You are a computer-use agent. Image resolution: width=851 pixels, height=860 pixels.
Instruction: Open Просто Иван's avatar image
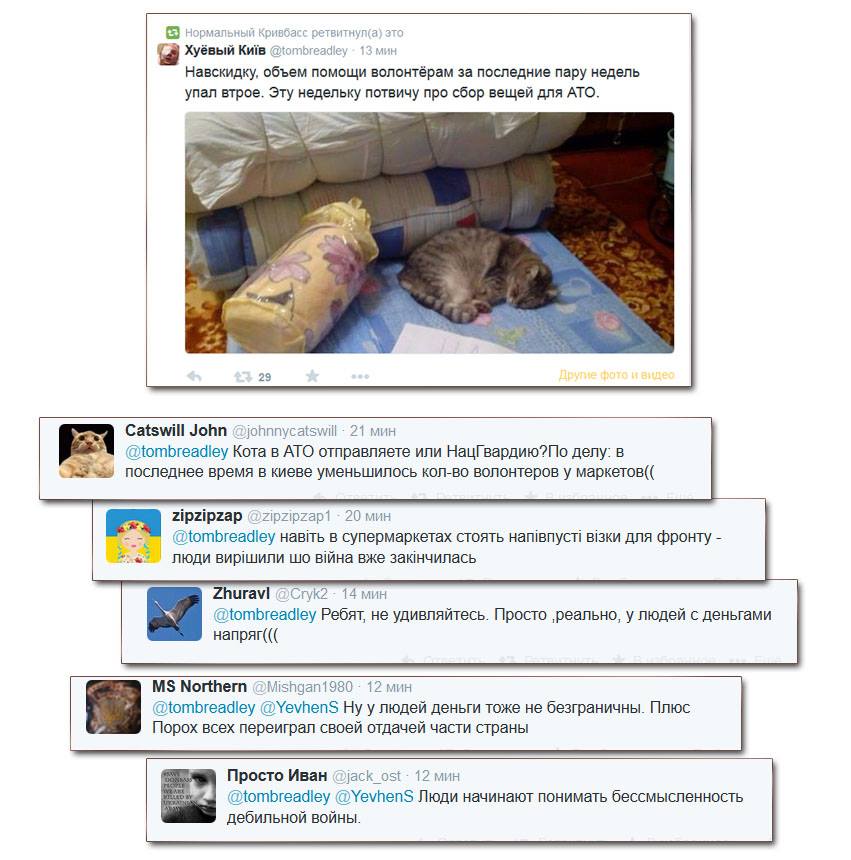click(188, 796)
